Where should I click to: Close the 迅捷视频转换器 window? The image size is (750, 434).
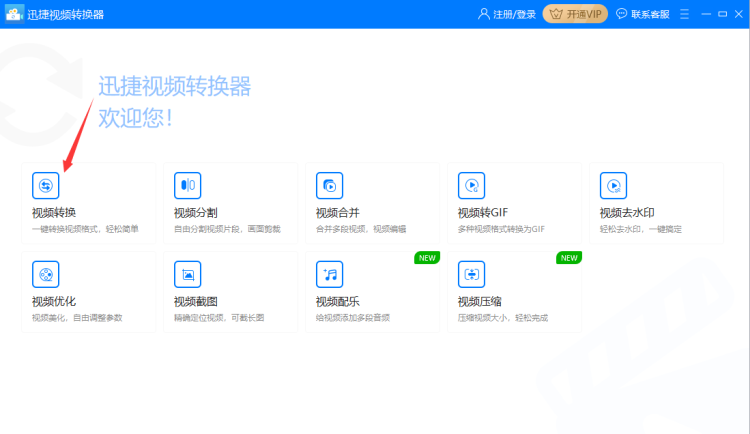coord(739,14)
